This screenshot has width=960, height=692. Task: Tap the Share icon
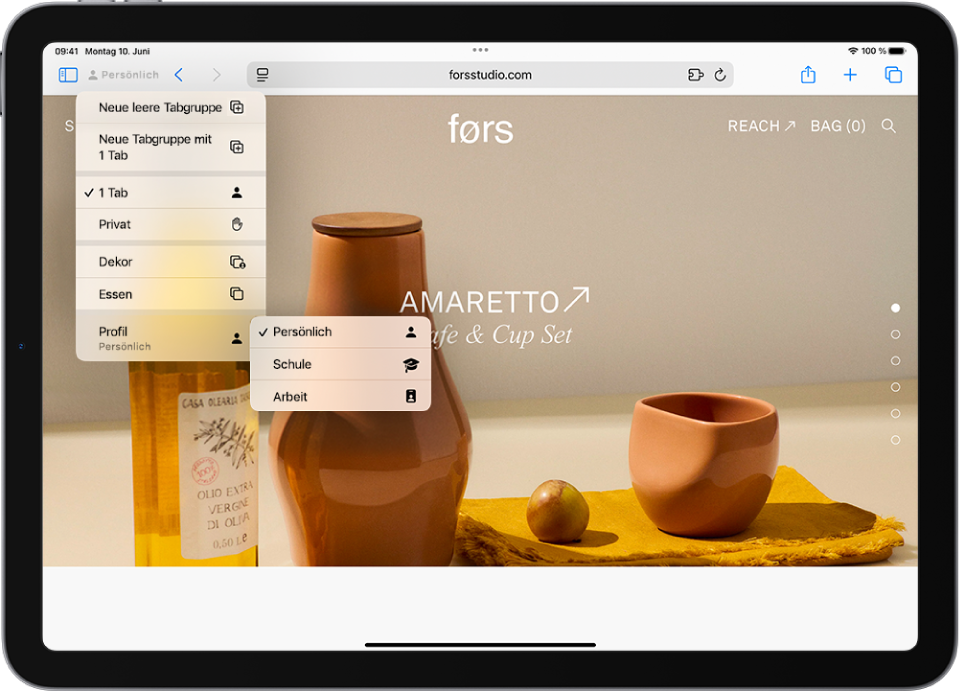coord(808,74)
